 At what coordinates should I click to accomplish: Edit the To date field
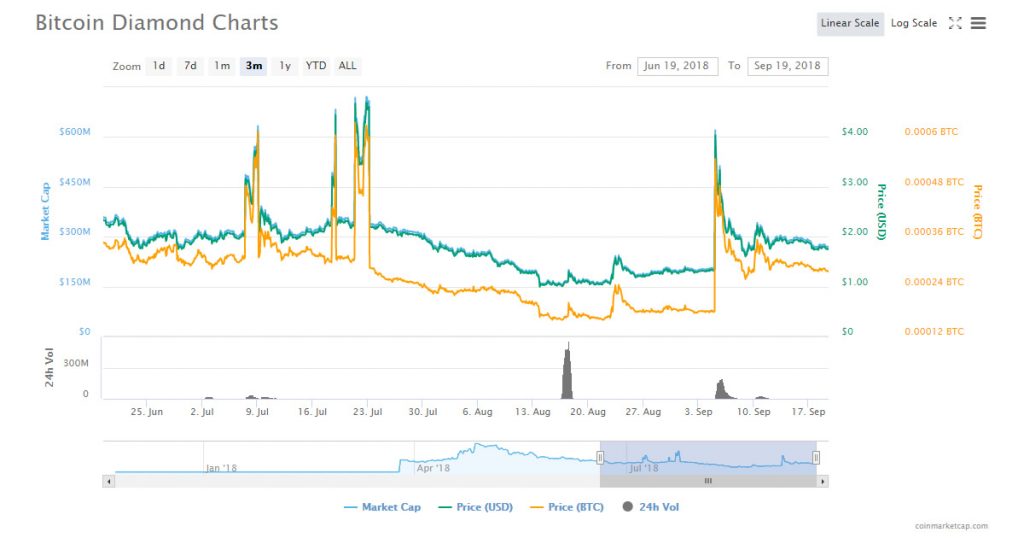788,66
